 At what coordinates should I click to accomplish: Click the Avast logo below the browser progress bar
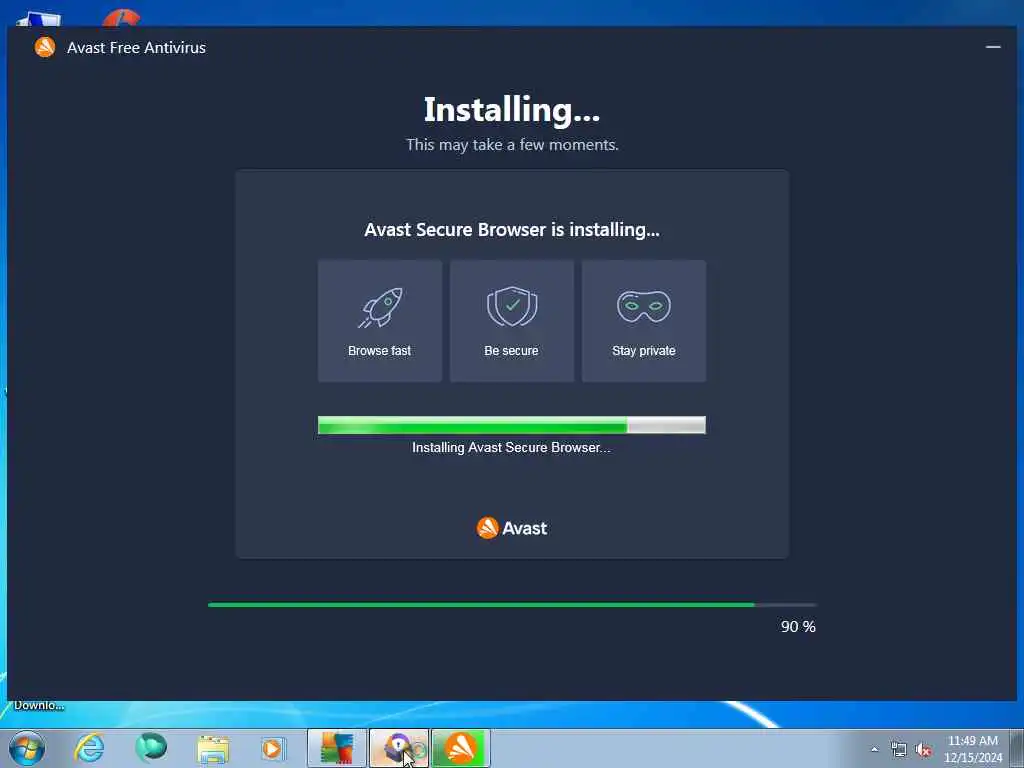[512, 528]
